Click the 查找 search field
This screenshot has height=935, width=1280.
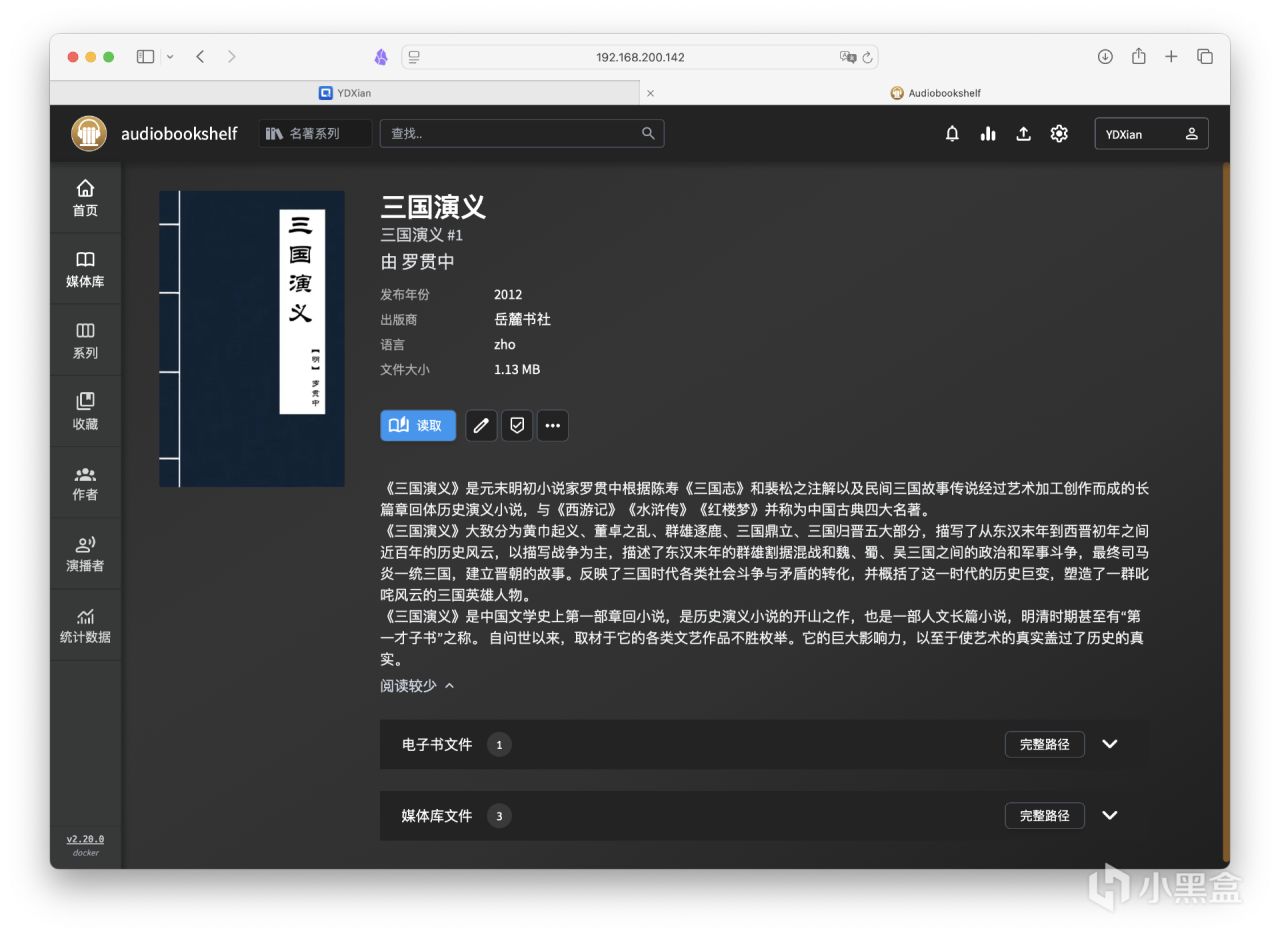pos(522,133)
